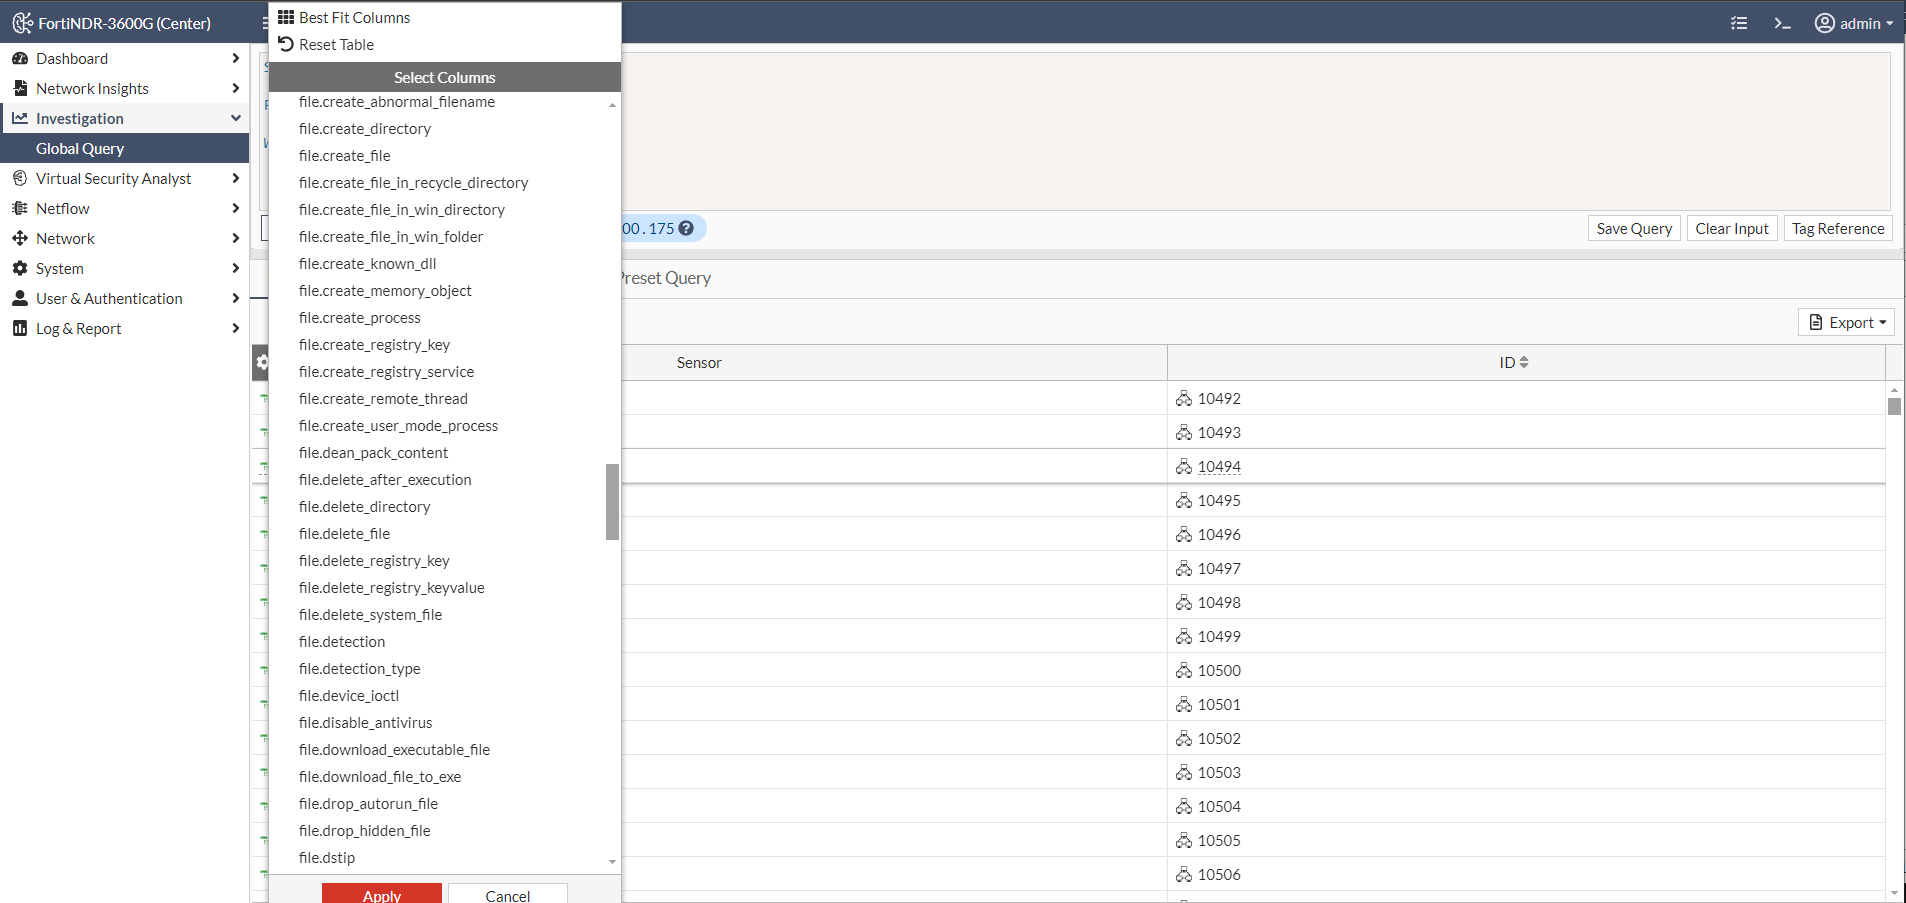Click the session icon beside ID 10492
The image size is (1906, 903).
1184,398
